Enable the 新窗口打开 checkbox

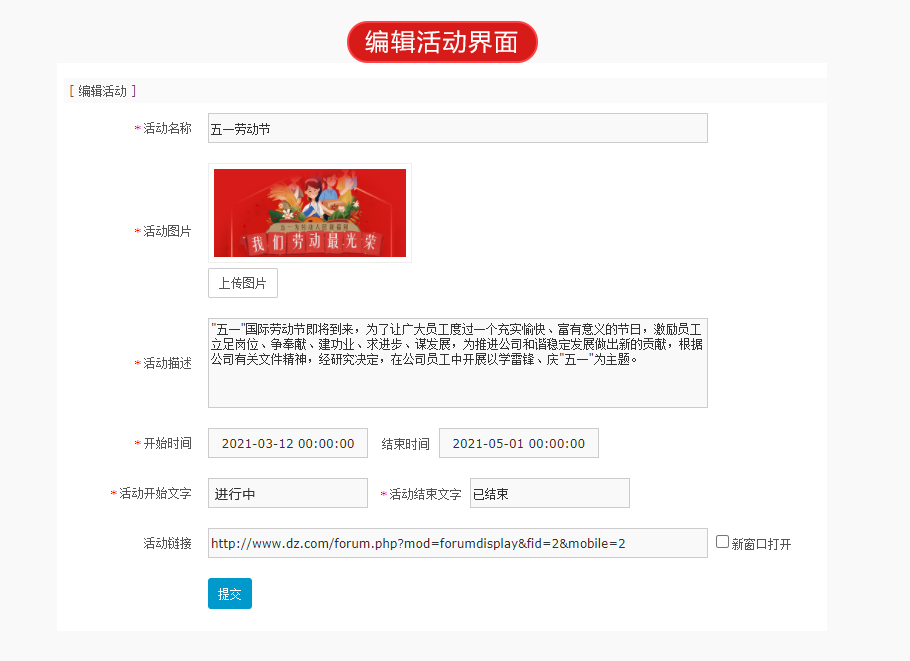tap(722, 541)
